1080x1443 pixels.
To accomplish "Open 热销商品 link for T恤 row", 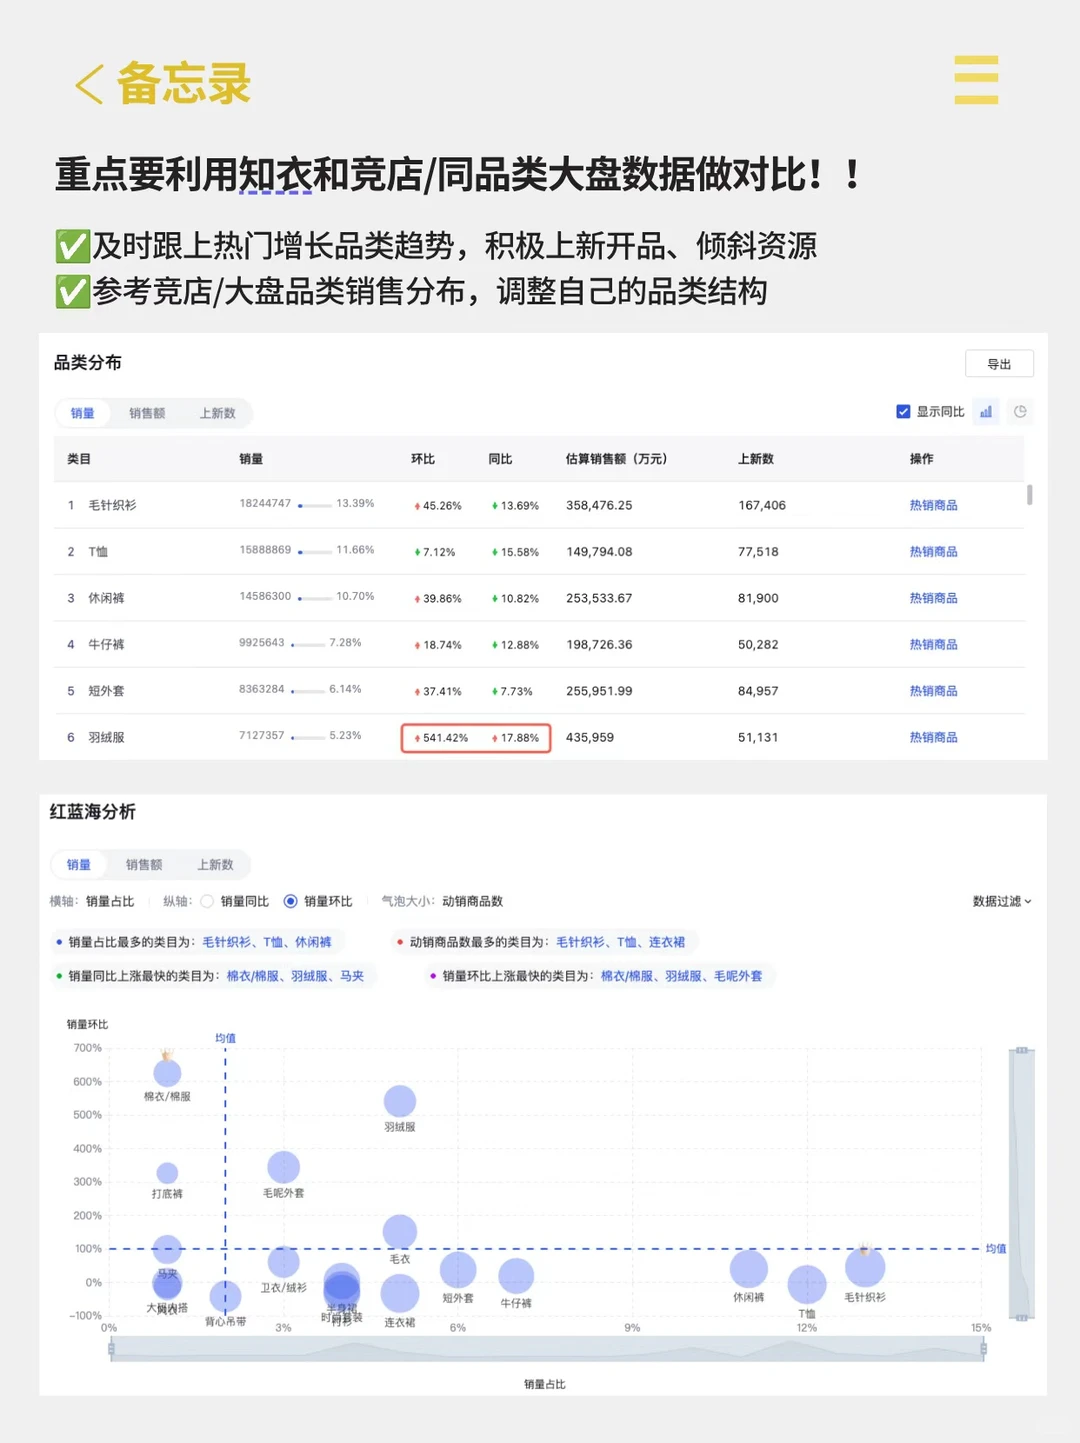I will point(933,552).
